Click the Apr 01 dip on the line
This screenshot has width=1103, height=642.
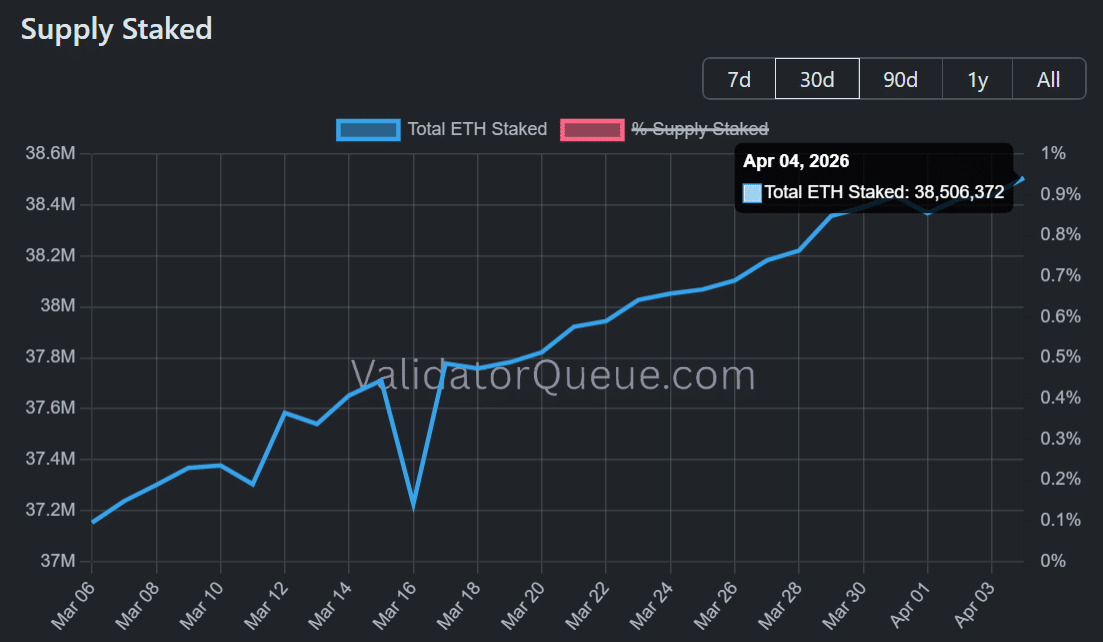(x=928, y=213)
